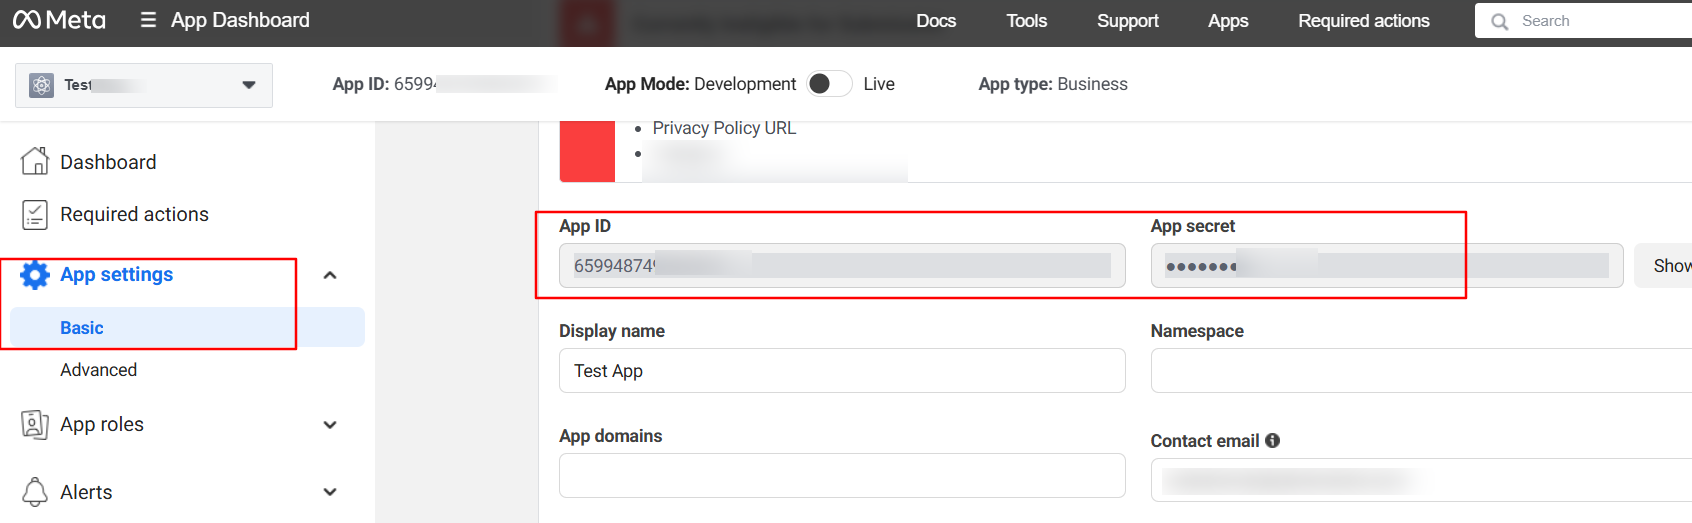Open Dashboard in the sidebar
This screenshot has width=1692, height=523.
coord(108,162)
